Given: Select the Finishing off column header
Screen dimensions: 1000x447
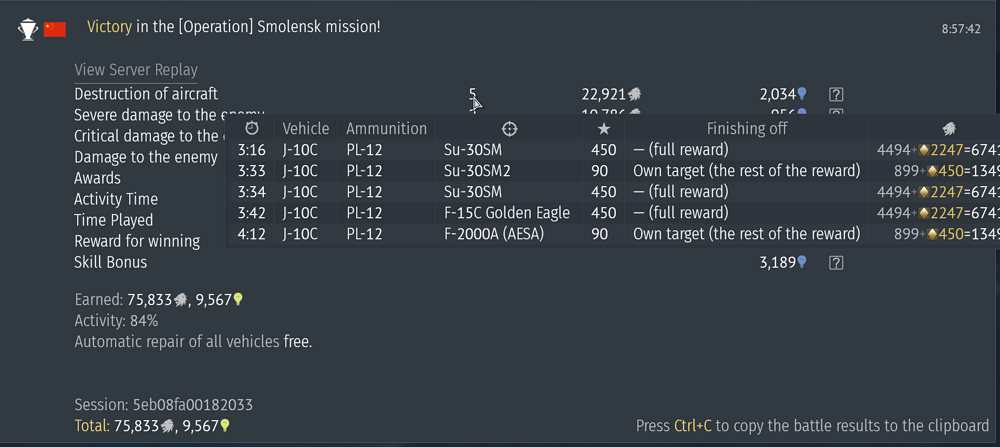Looking at the screenshot, I should click(746, 128).
